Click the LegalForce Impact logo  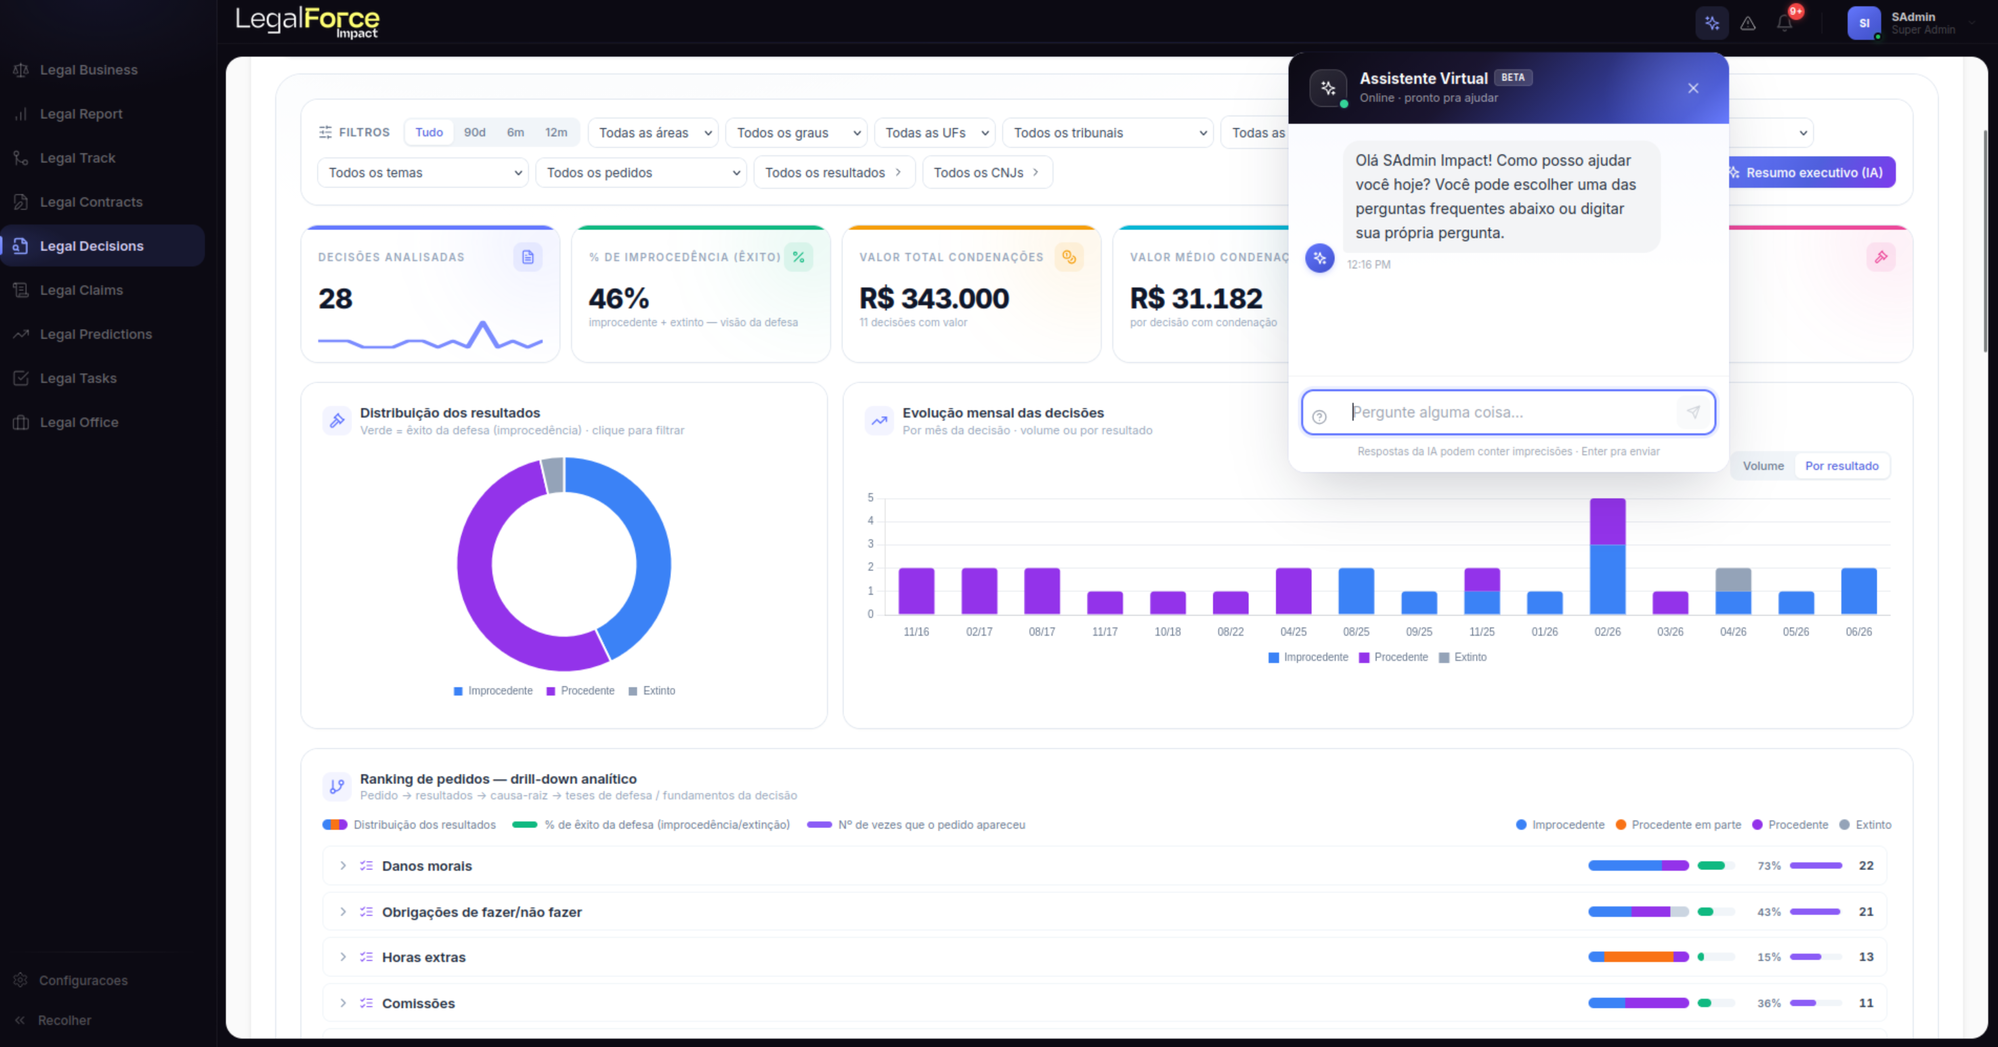click(x=308, y=22)
